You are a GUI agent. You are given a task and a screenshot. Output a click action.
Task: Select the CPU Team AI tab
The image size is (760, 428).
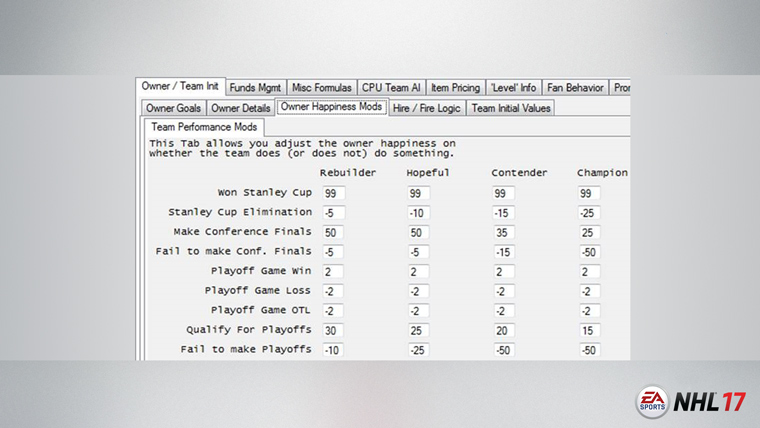[x=391, y=87]
